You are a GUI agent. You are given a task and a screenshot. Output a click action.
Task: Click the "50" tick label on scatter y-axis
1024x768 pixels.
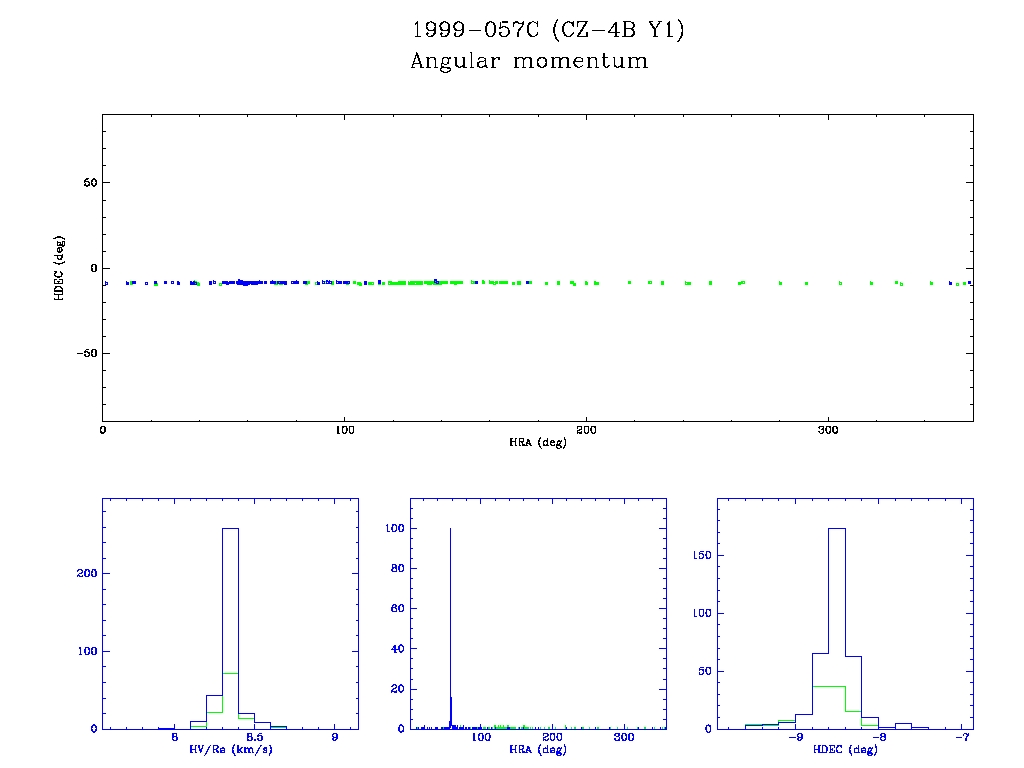(88, 183)
